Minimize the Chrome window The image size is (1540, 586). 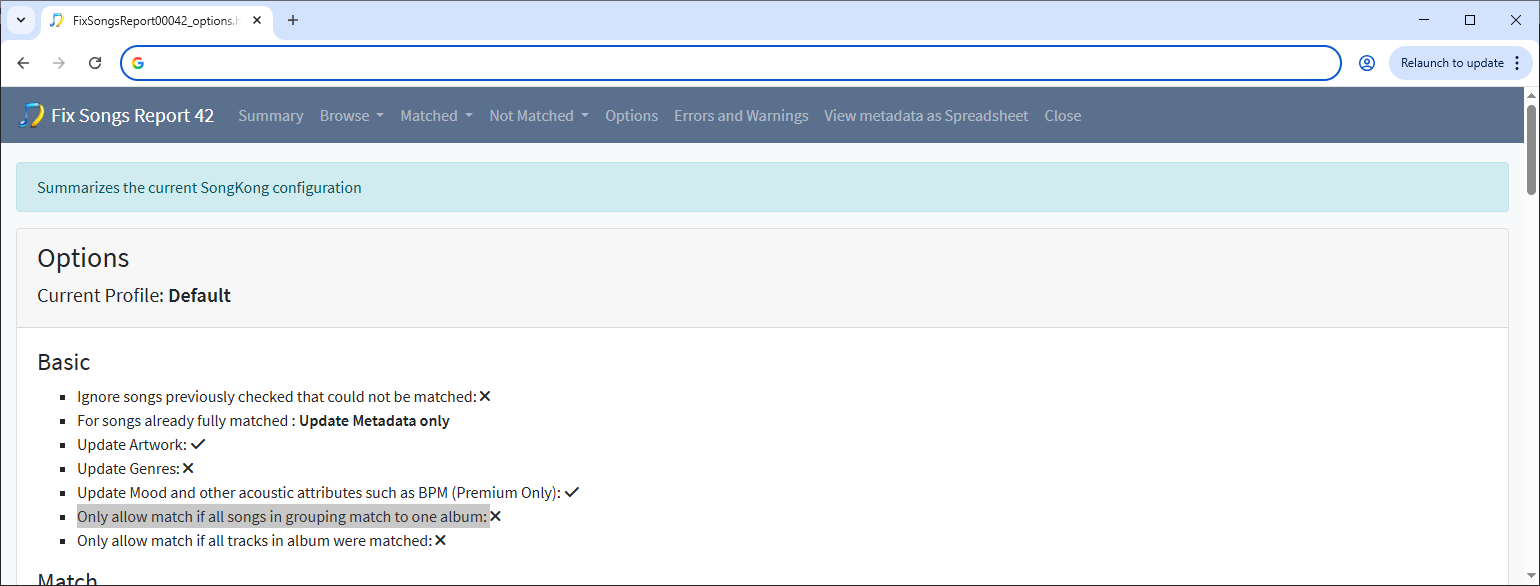1424,20
